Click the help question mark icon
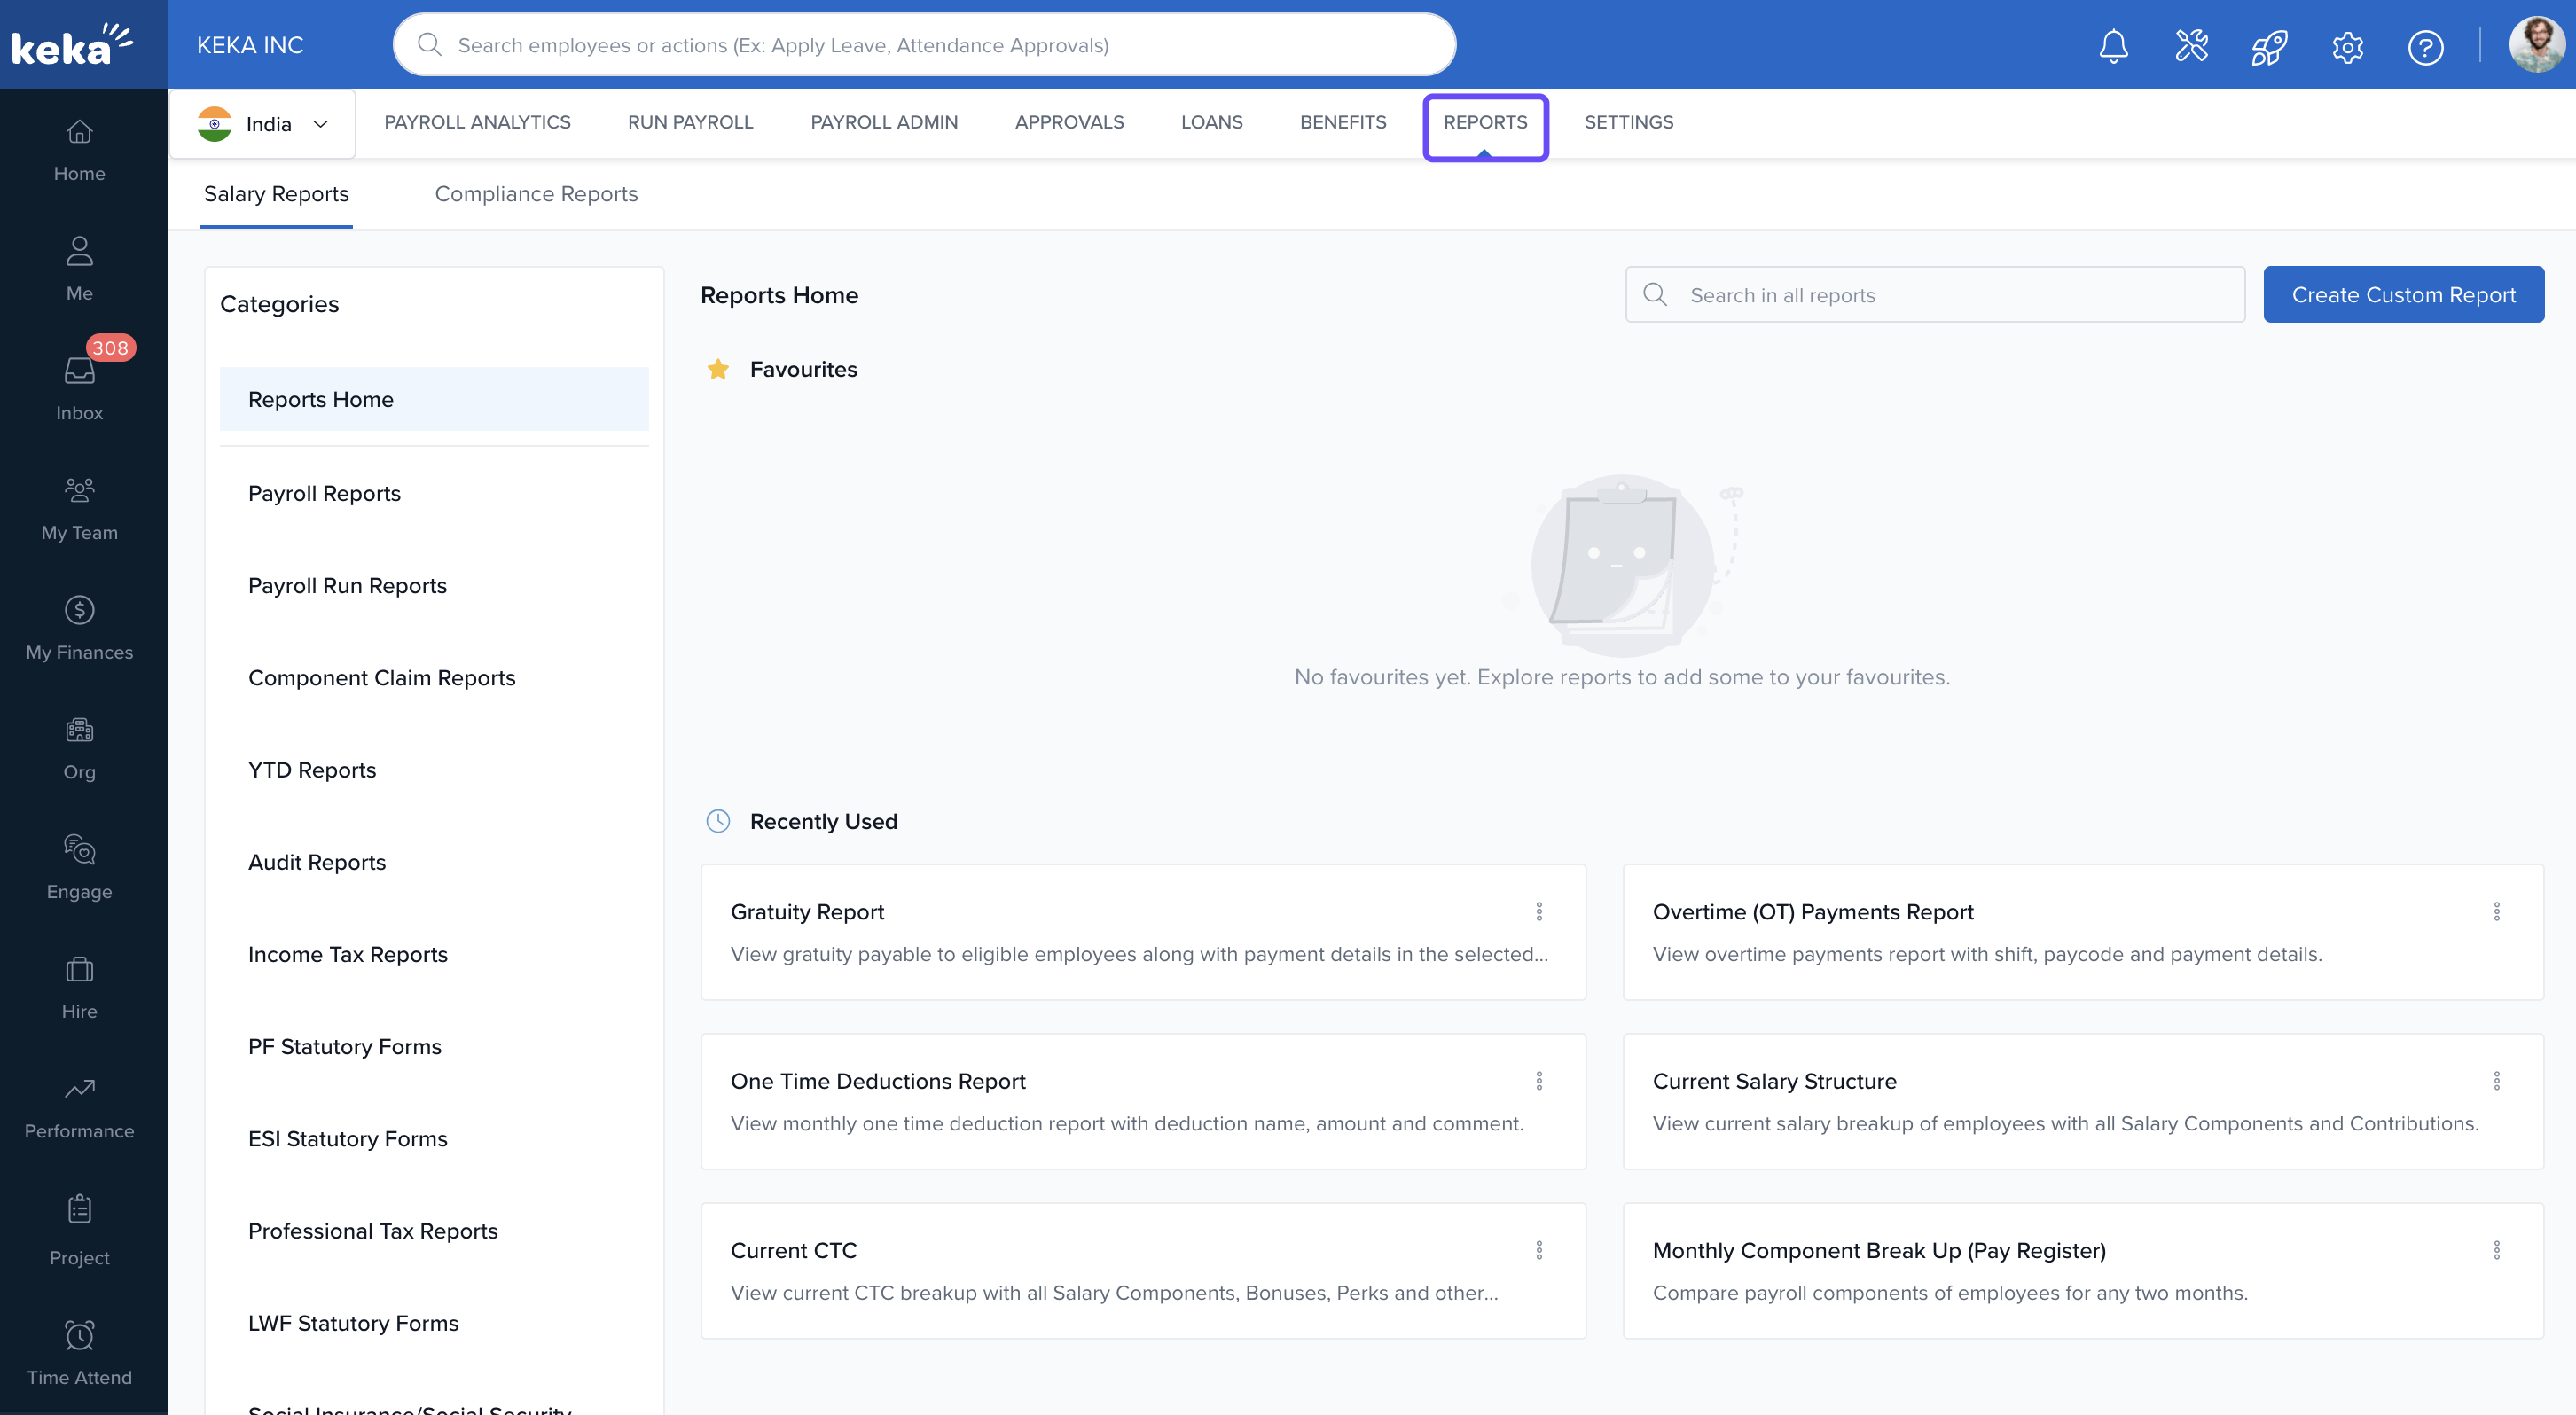The image size is (2576, 1415). click(2424, 46)
